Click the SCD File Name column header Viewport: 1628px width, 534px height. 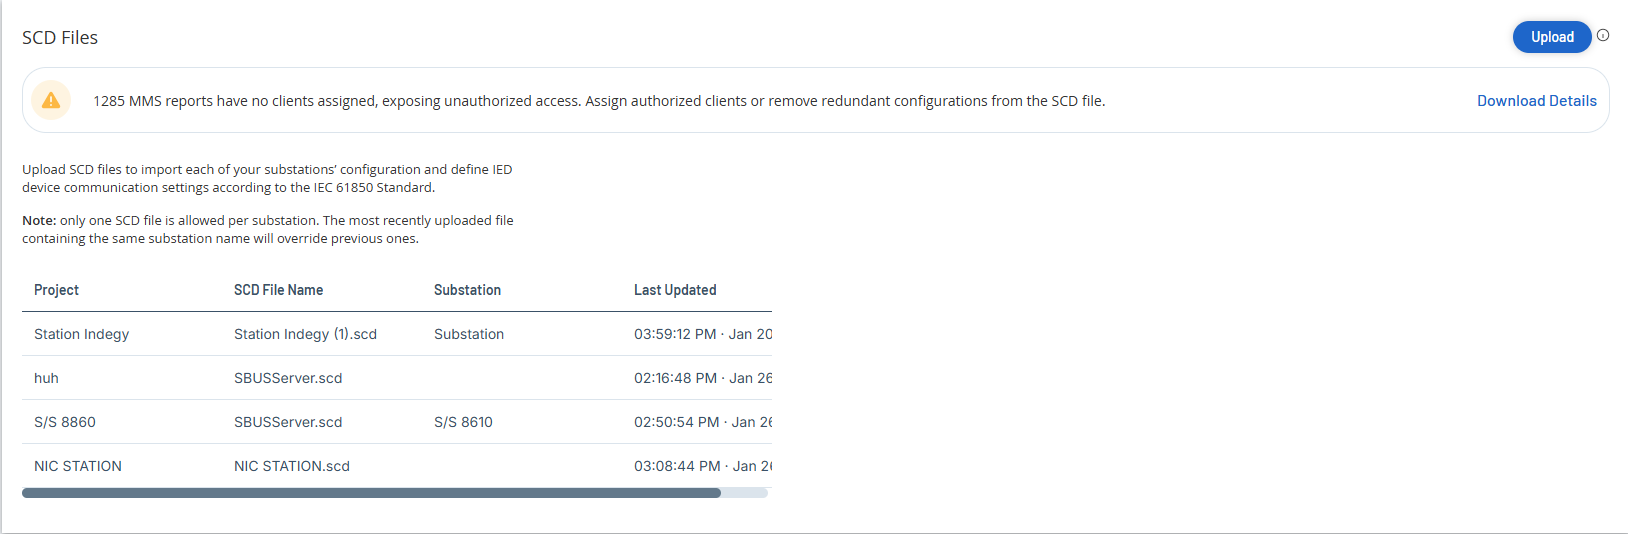(x=278, y=290)
